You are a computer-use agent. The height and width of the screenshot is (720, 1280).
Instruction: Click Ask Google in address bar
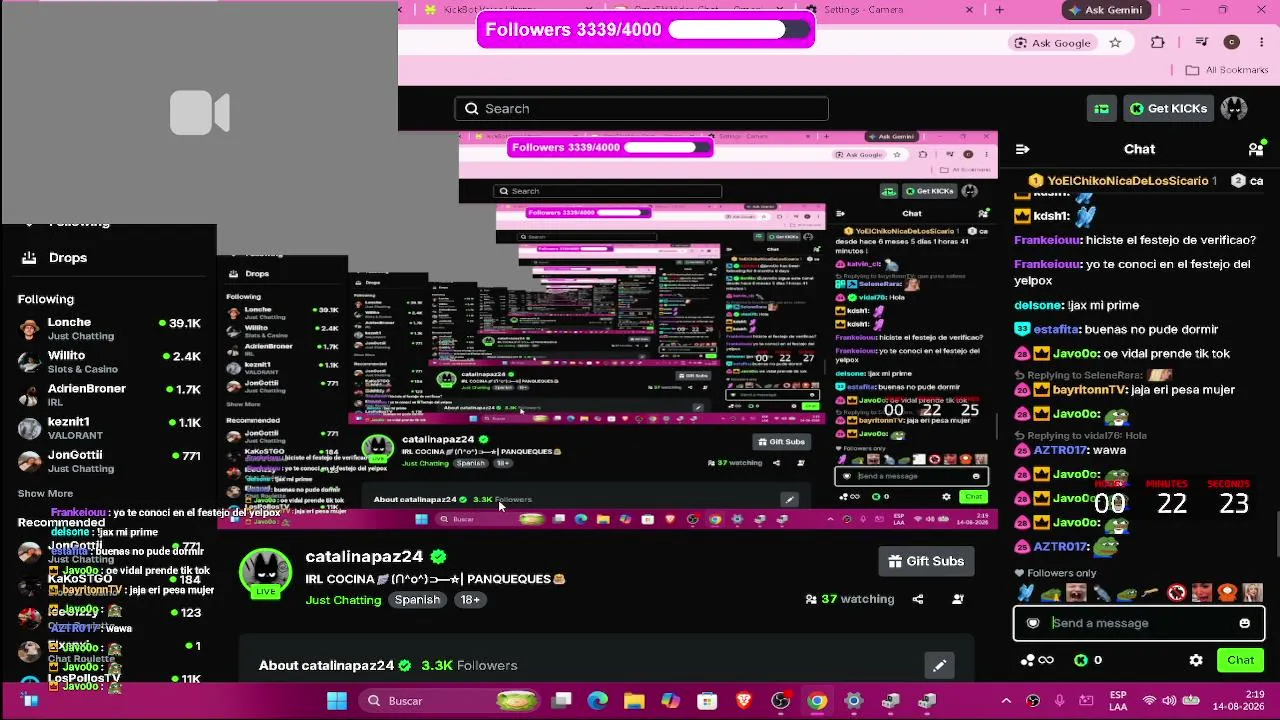pyautogui.click(x=1052, y=43)
